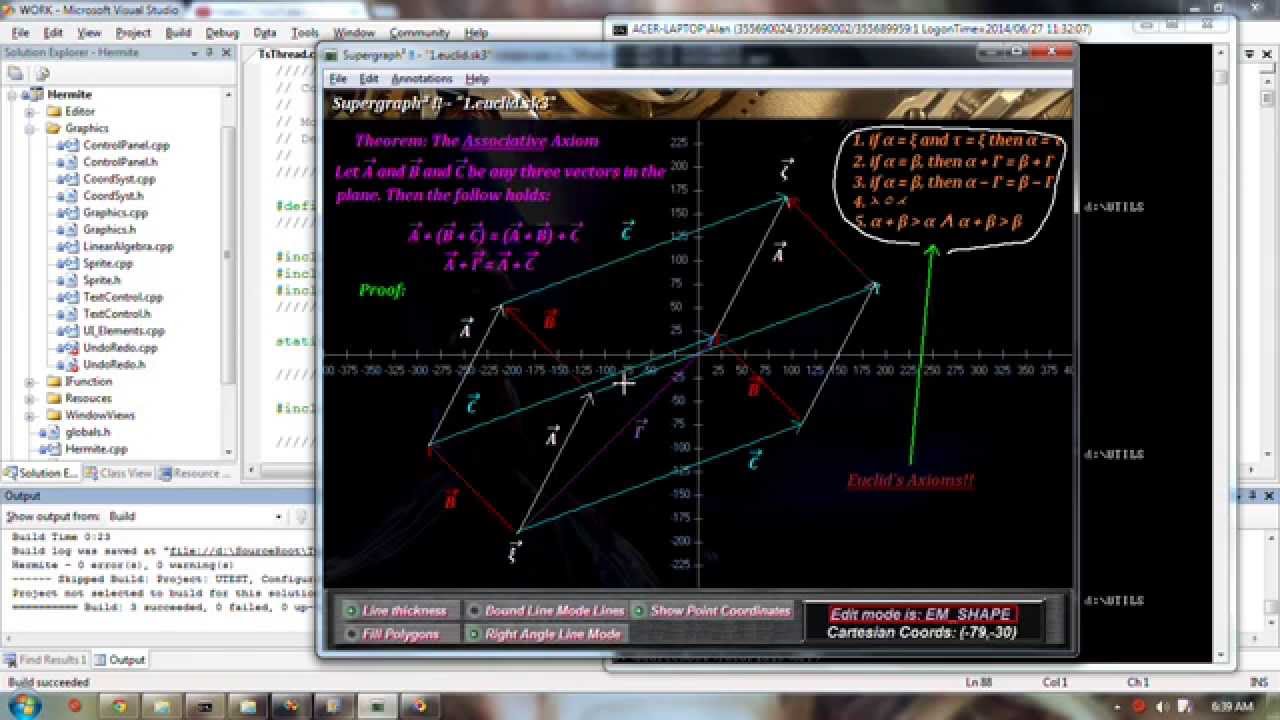Viewport: 1280px width, 720px height.
Task: Click the Graphics folder icon
Action: point(54,128)
